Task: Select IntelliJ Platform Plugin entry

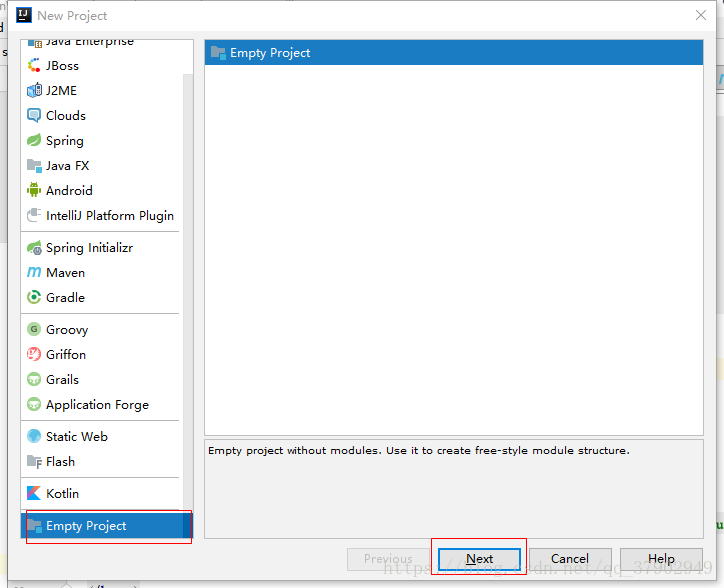Action: pos(102,215)
